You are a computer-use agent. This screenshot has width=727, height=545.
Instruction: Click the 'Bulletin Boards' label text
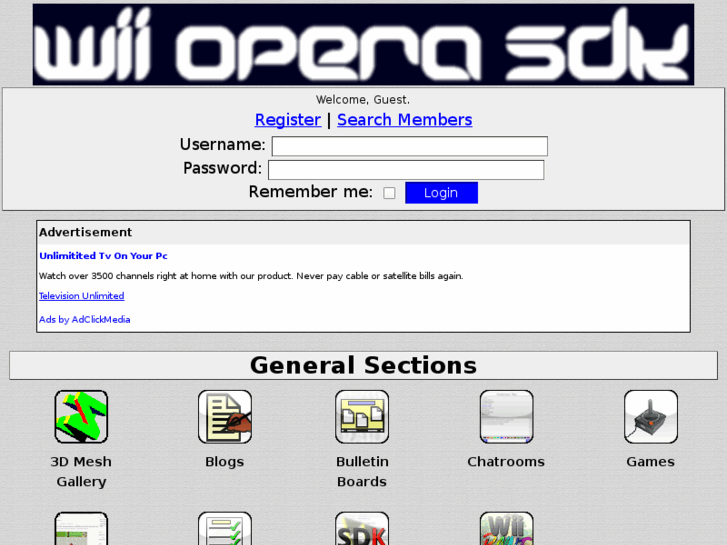[x=362, y=471]
